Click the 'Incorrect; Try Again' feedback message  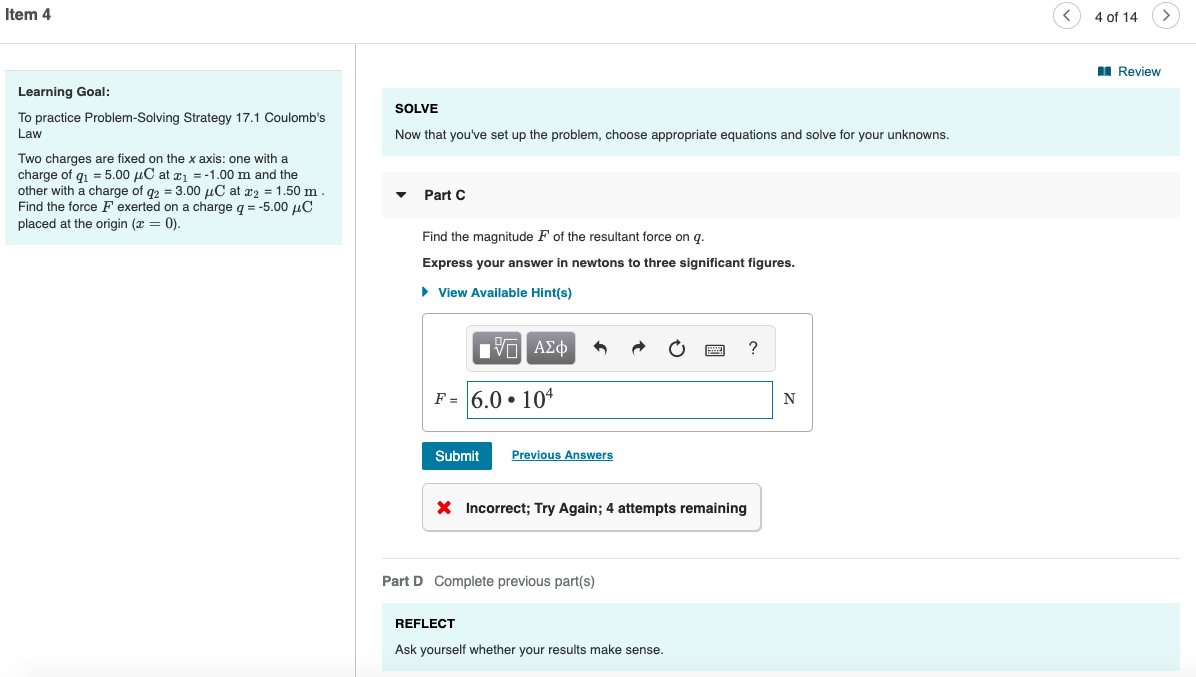pyautogui.click(x=606, y=509)
